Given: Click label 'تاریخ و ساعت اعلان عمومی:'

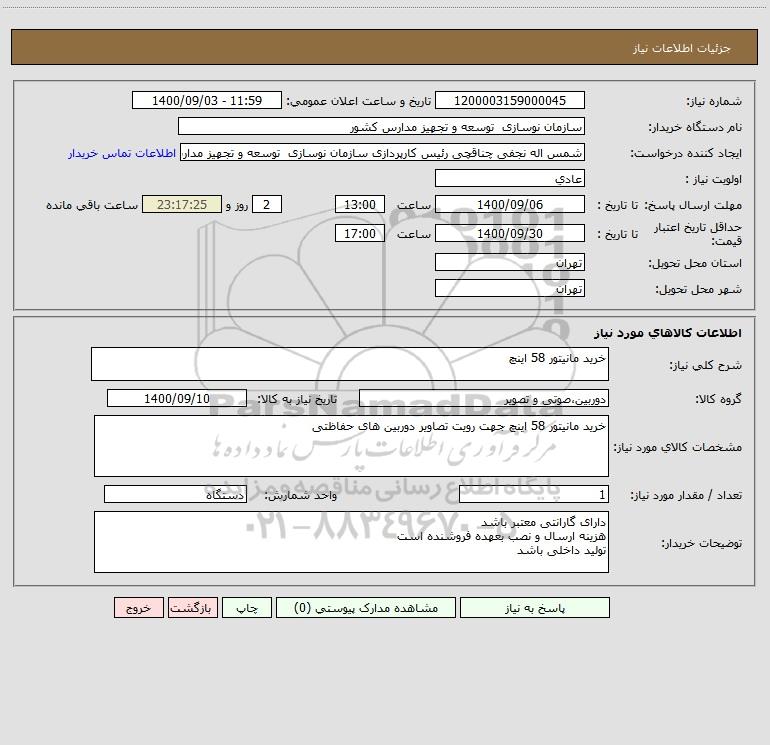Looking at the screenshot, I should [358, 102].
